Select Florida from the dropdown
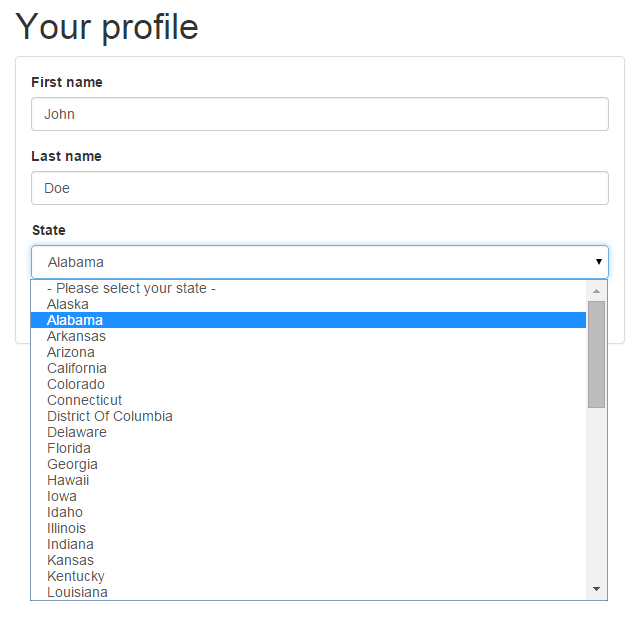Screen dimensions: 642x623 click(308, 448)
